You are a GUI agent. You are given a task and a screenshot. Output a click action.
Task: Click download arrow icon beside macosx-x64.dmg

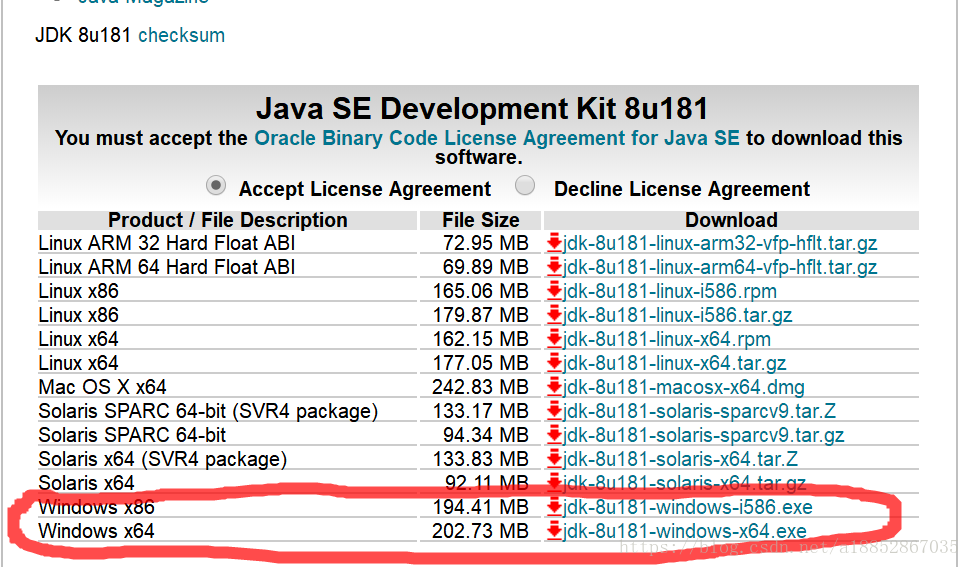[x=554, y=387]
